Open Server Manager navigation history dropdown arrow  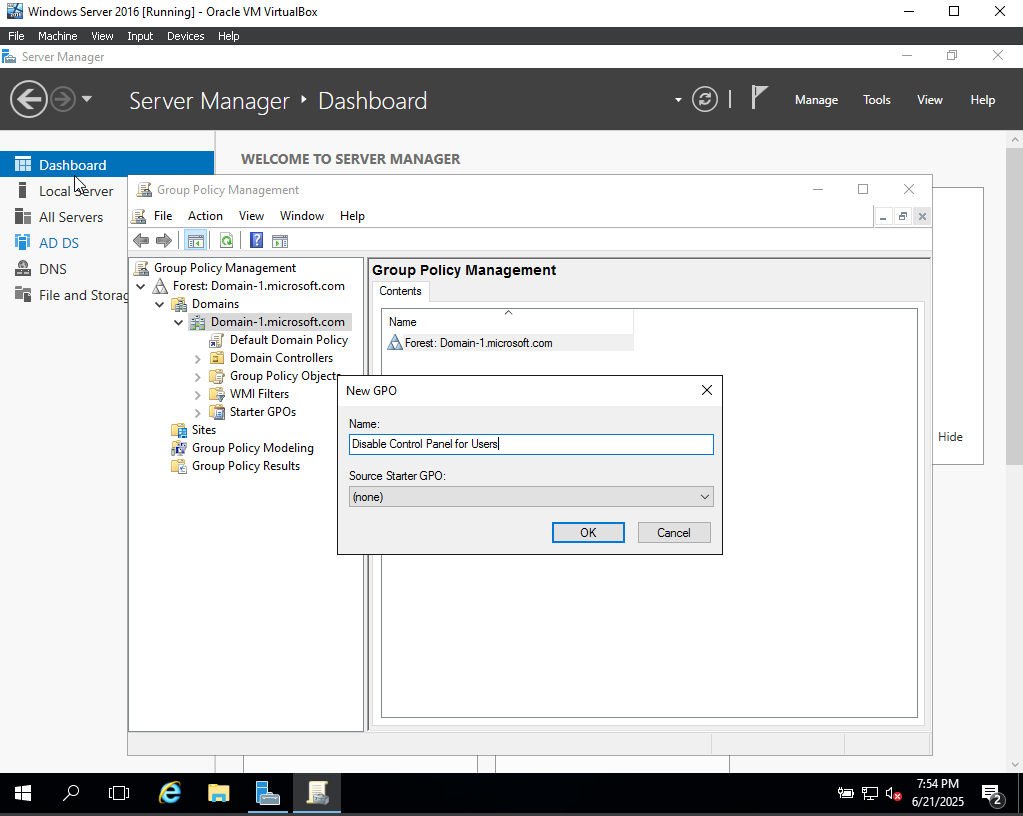pyautogui.click(x=87, y=99)
